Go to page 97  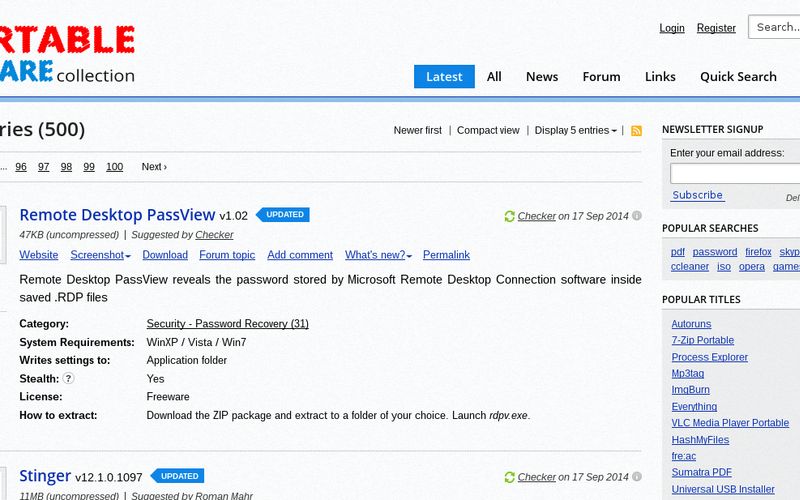click(x=43, y=167)
